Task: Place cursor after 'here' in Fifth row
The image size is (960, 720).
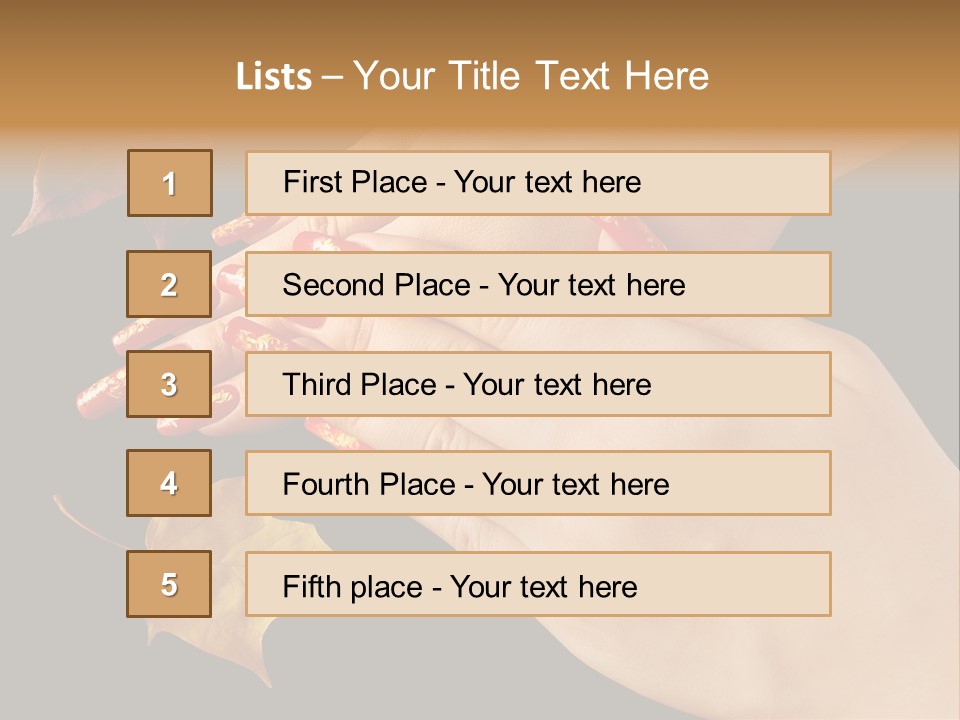Action: coord(639,586)
